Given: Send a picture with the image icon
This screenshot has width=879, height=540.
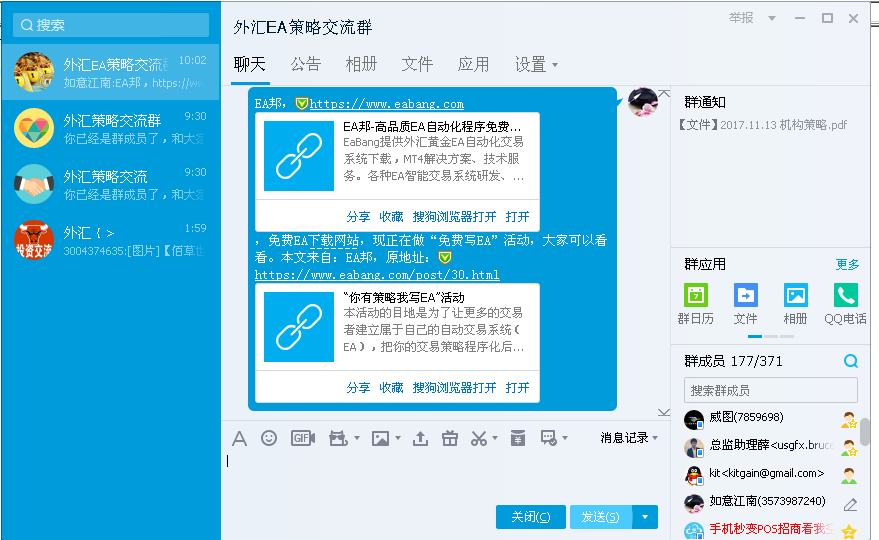Looking at the screenshot, I should pos(380,438).
